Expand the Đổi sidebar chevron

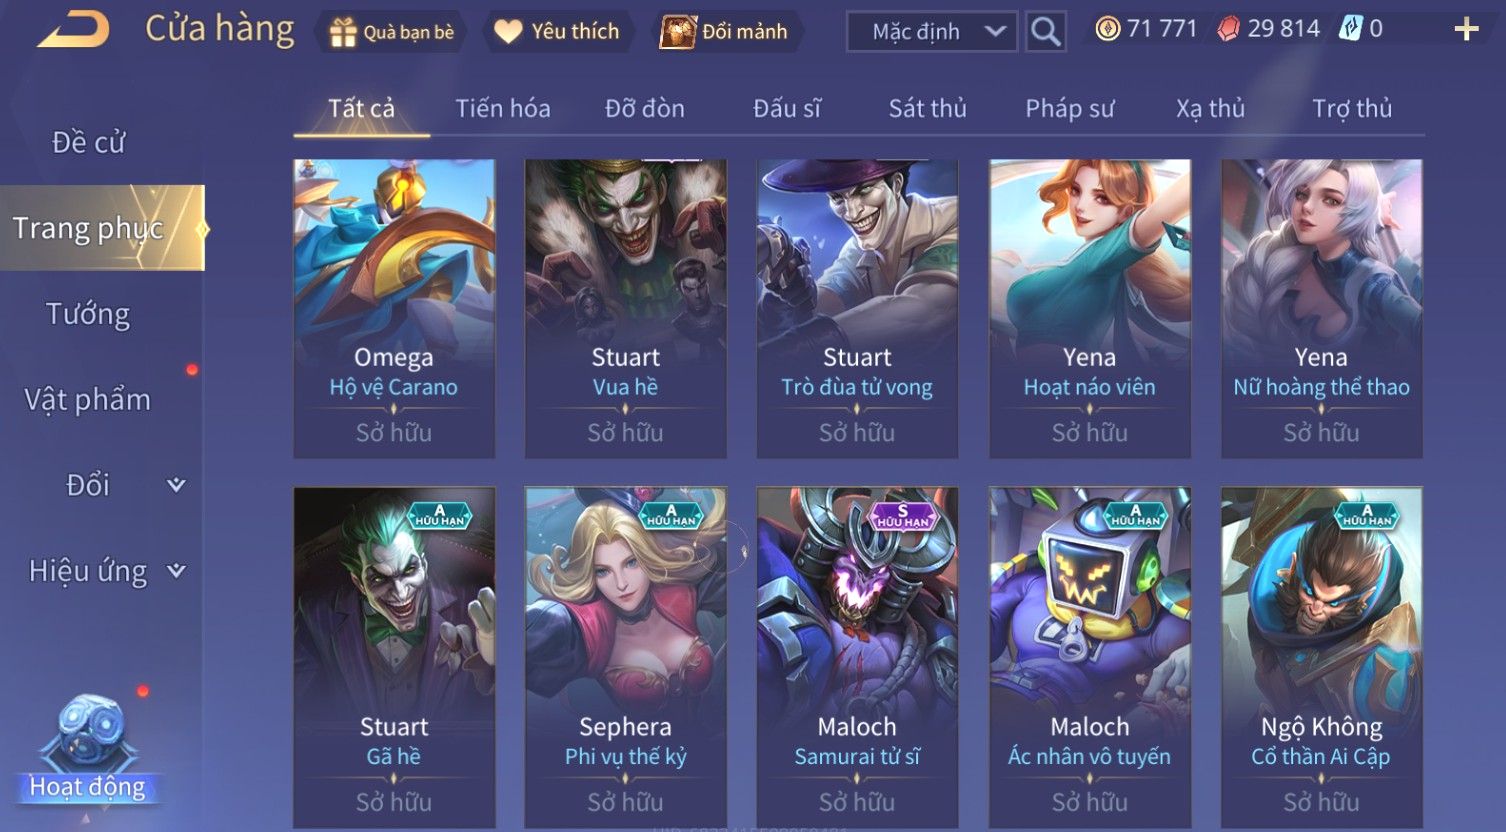[176, 485]
